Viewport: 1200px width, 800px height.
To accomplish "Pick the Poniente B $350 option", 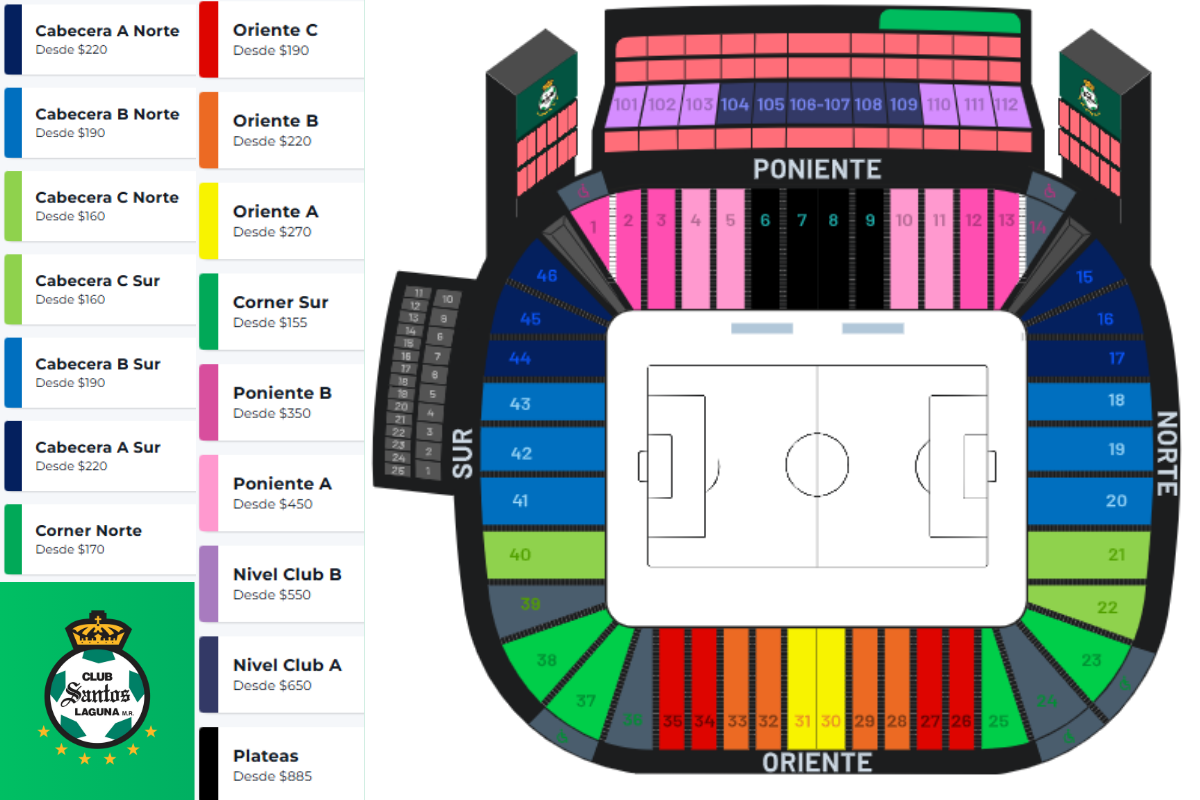I will [282, 402].
